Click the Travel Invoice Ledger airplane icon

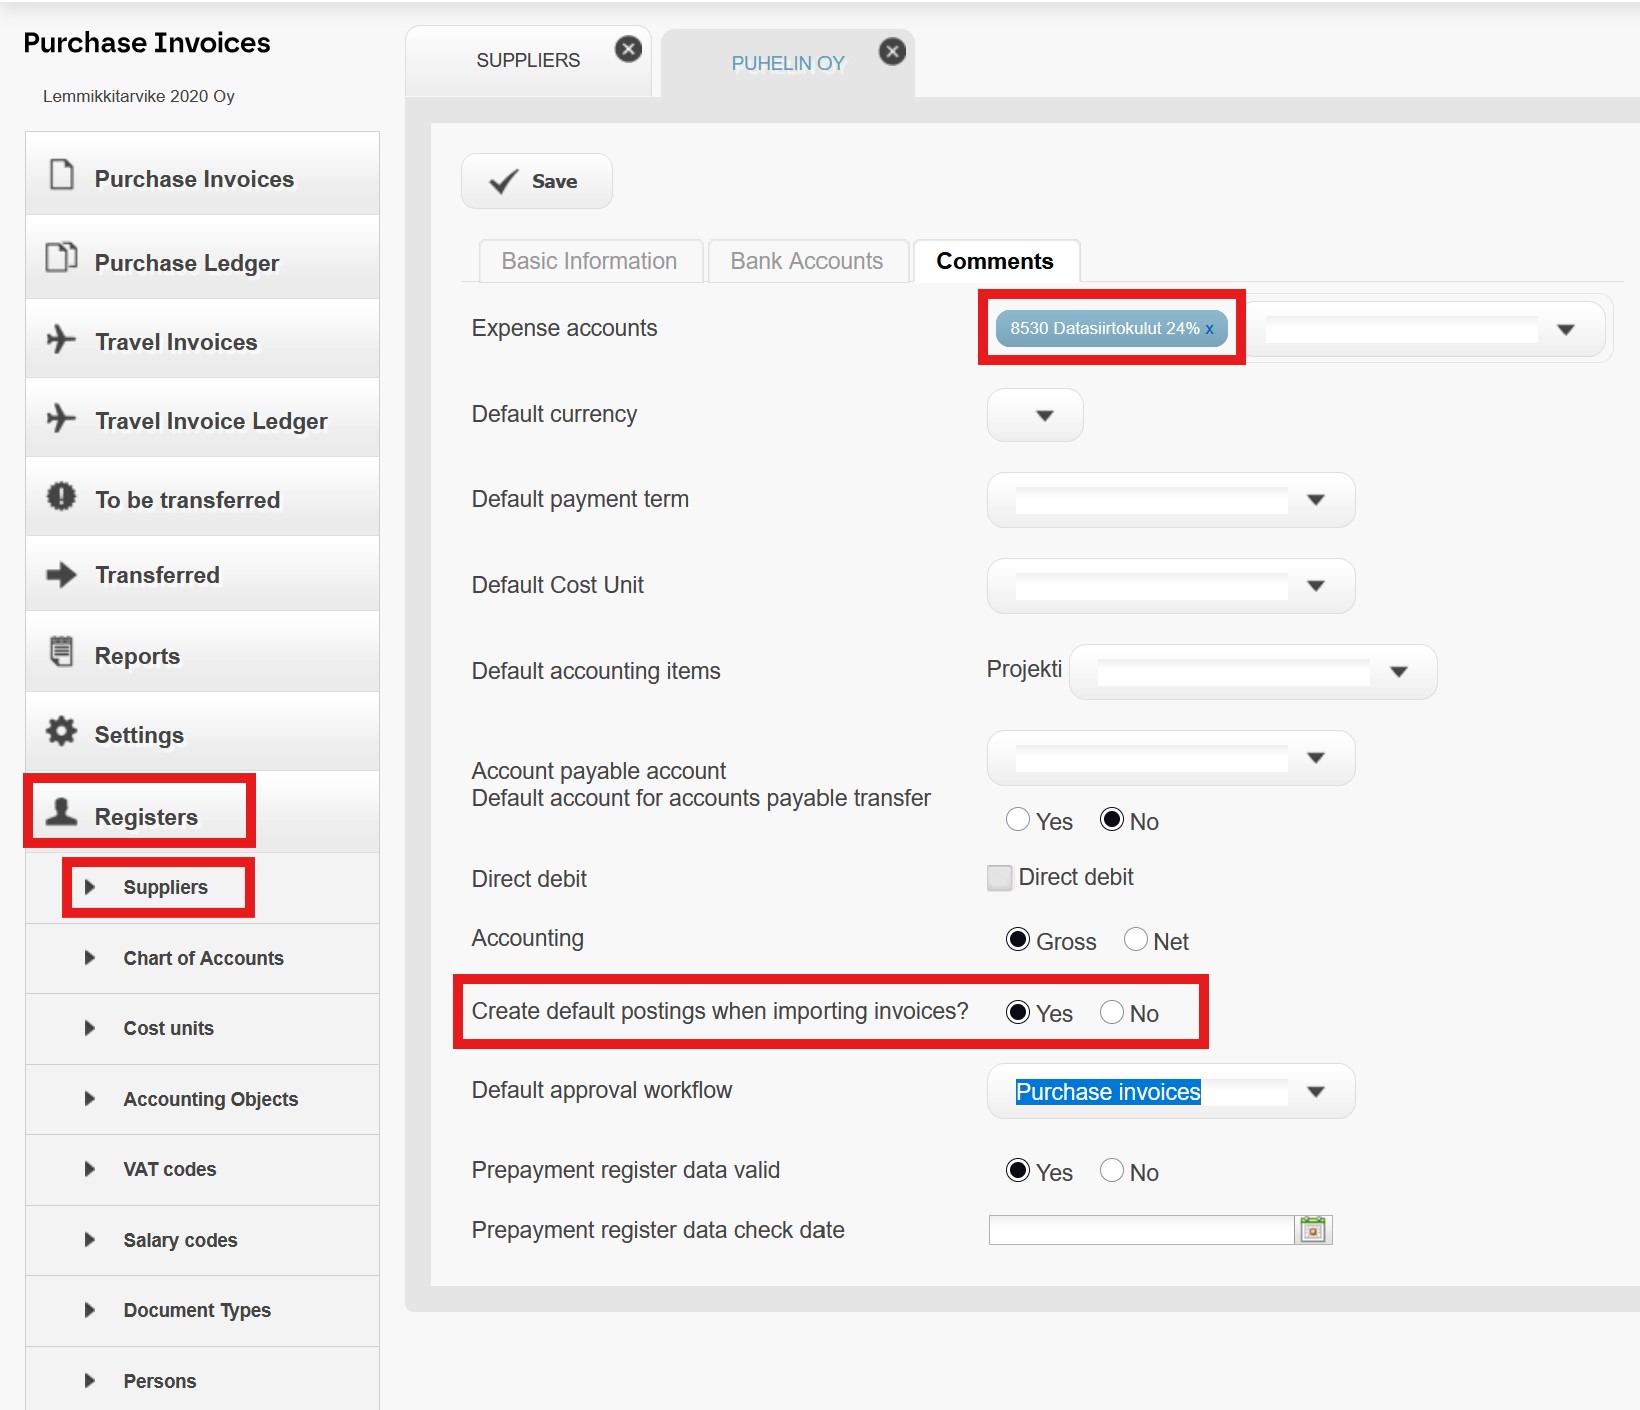pos(61,418)
